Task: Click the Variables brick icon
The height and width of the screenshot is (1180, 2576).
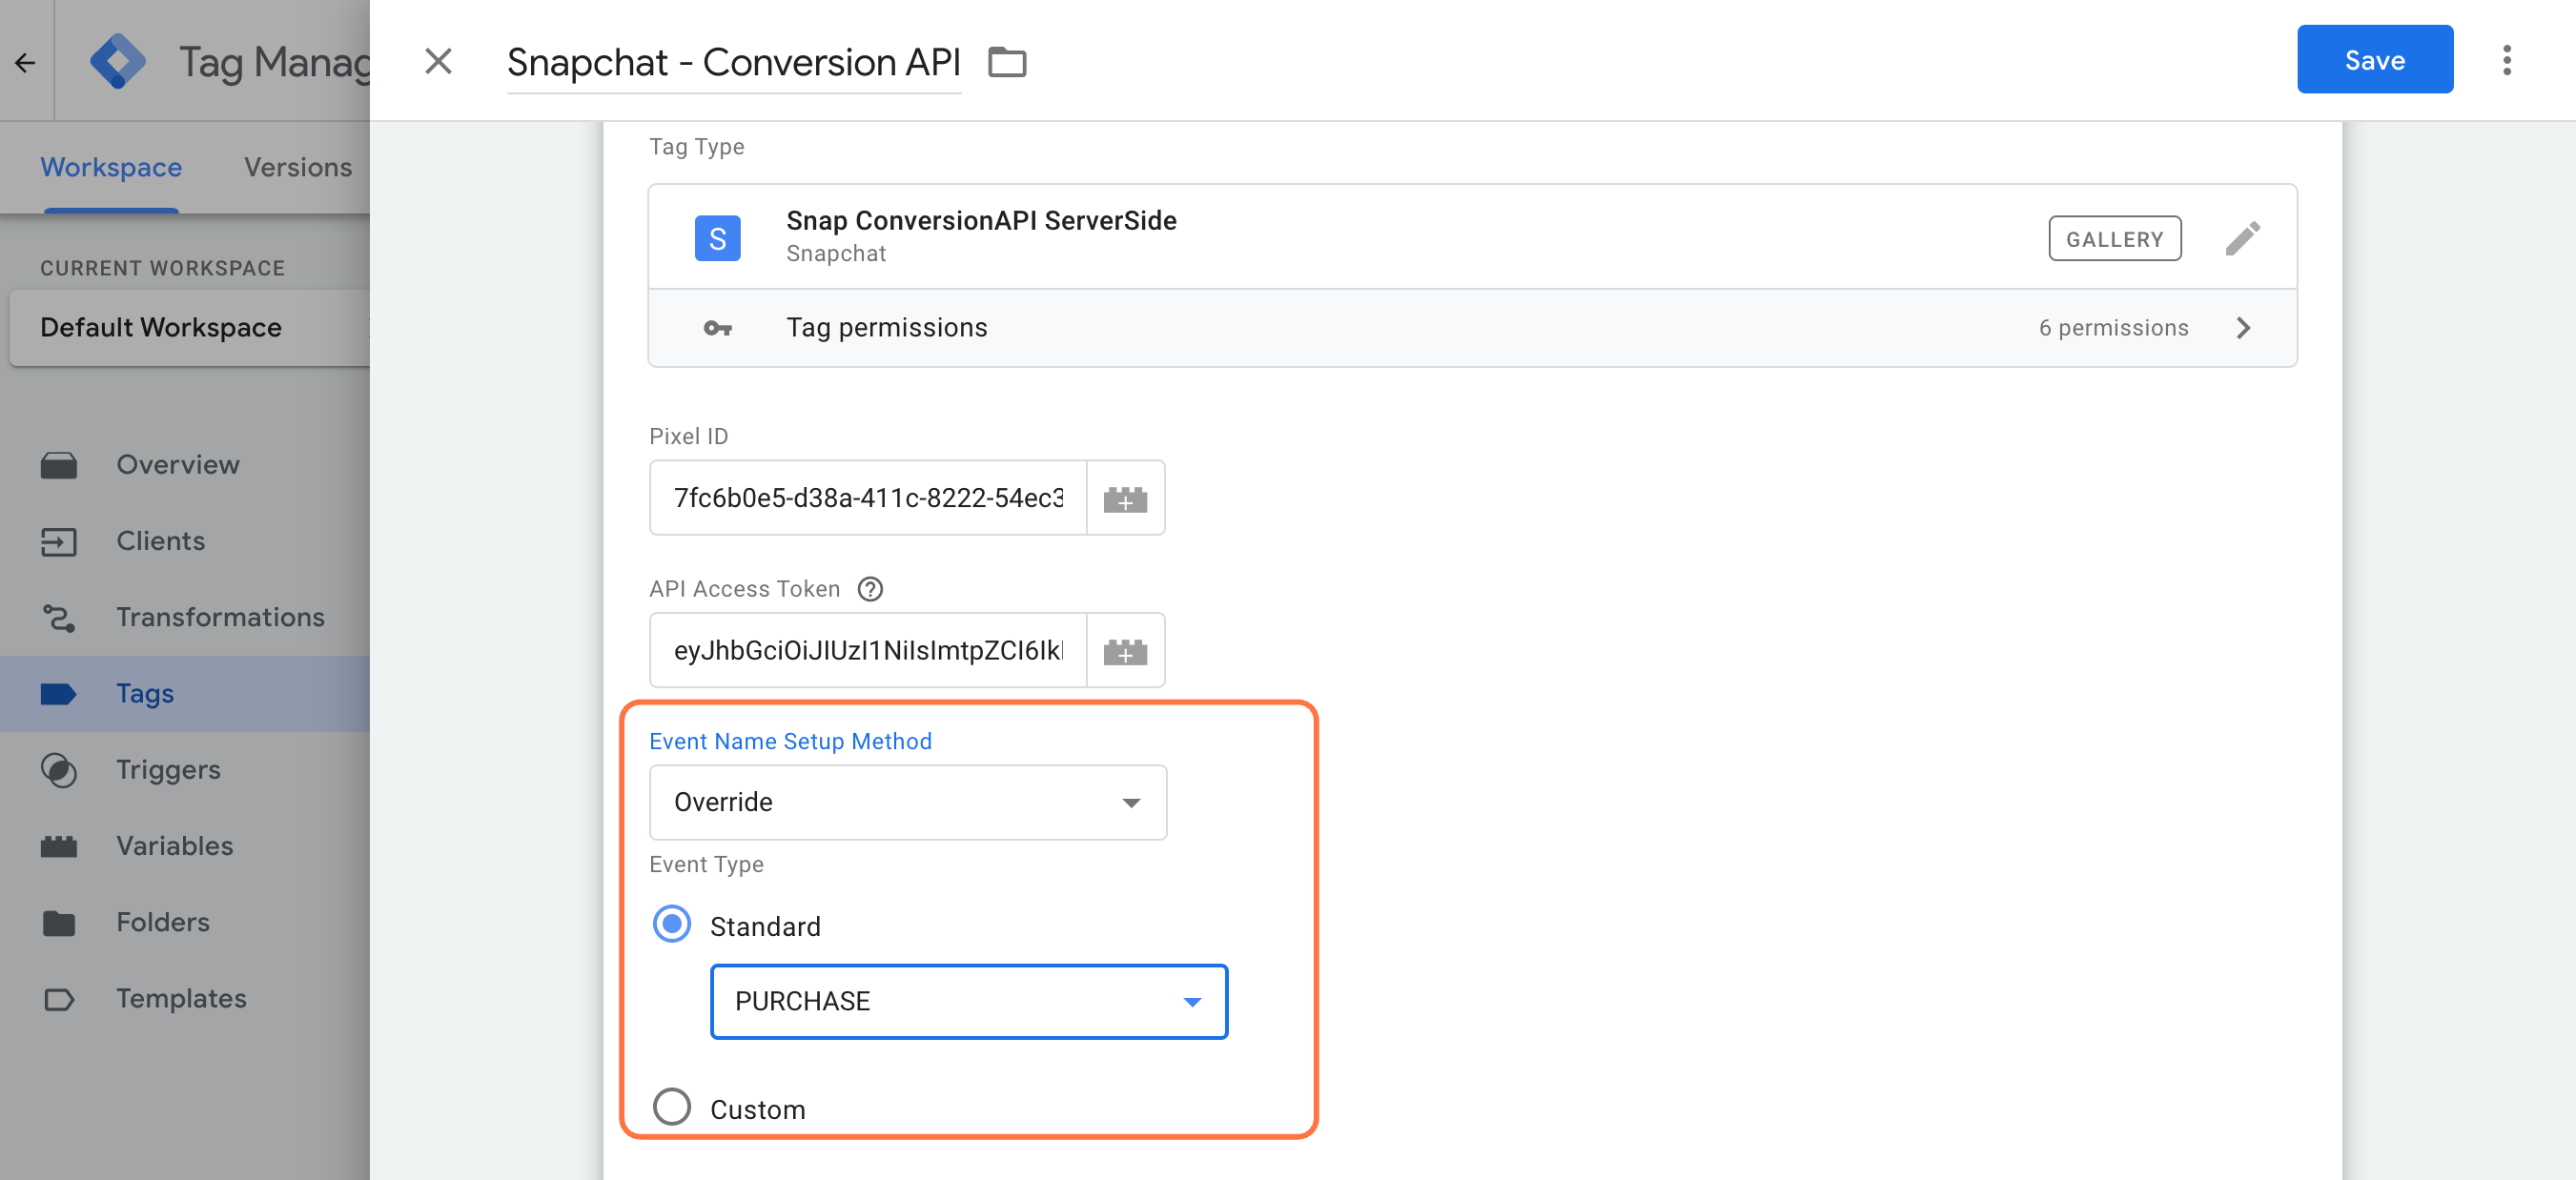Action: click(x=58, y=846)
